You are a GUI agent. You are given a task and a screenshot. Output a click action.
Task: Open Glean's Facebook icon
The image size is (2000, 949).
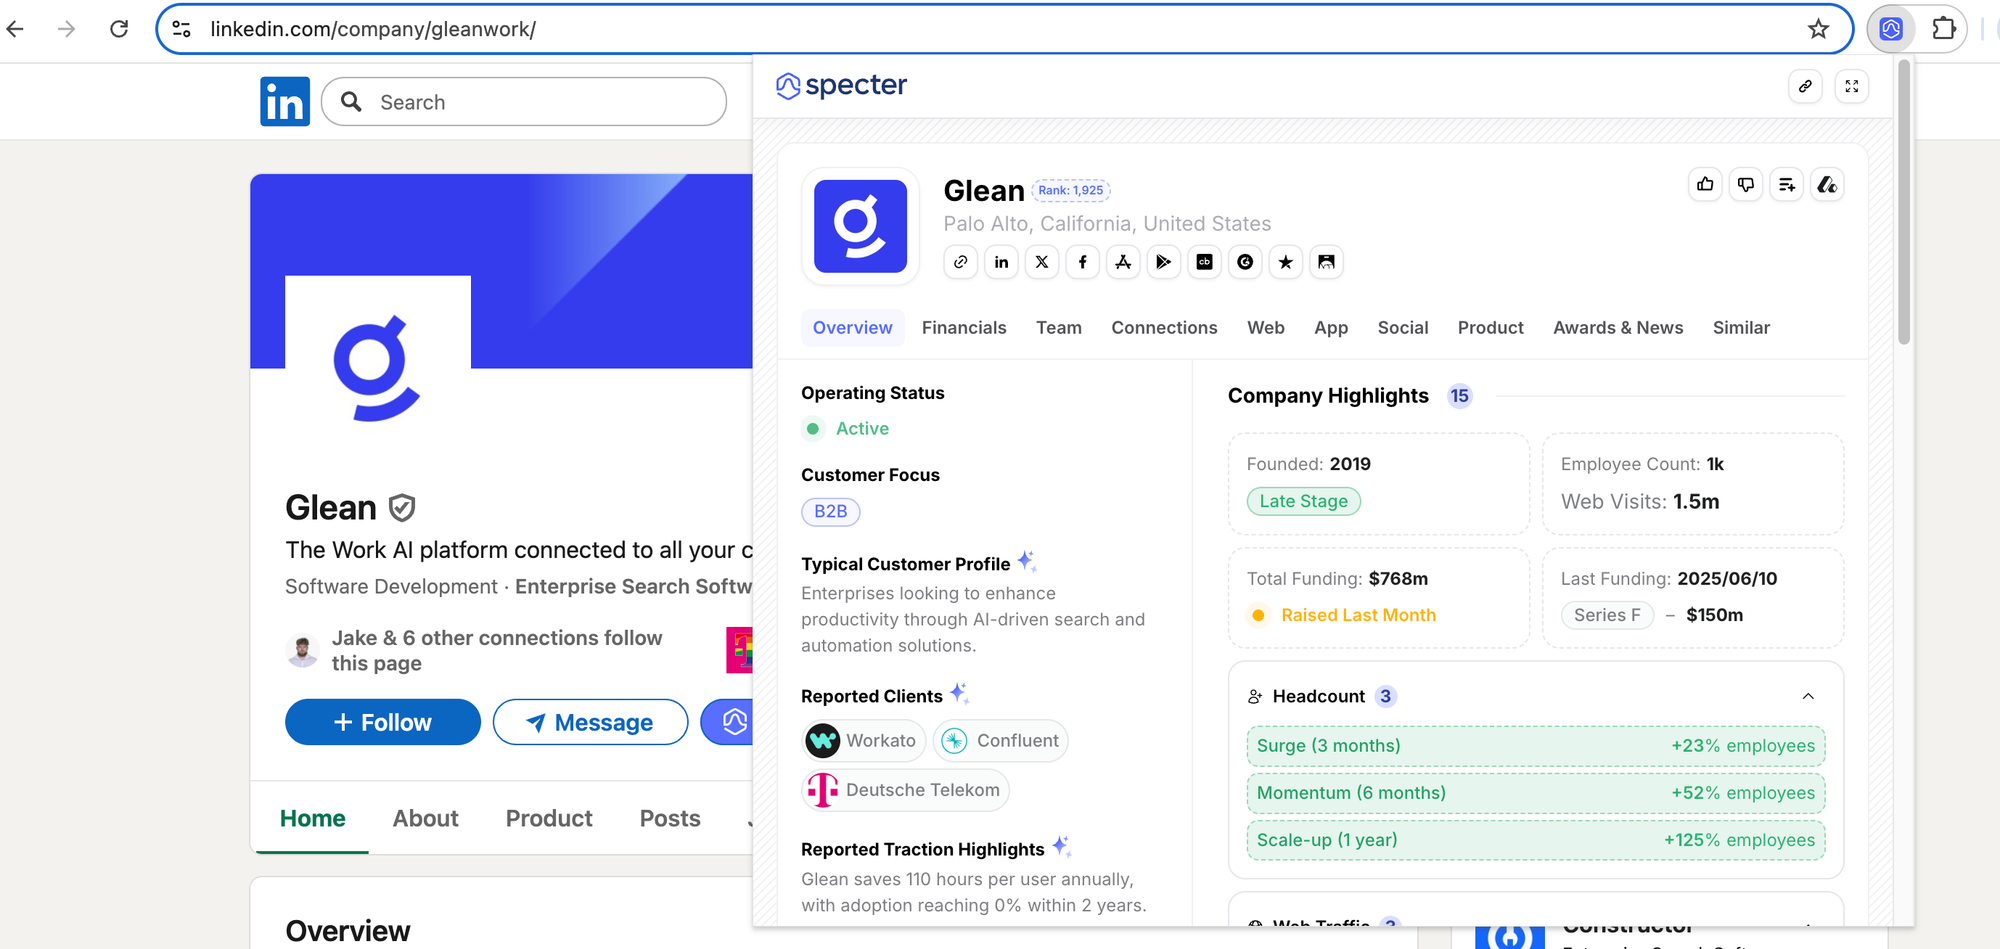(x=1083, y=262)
